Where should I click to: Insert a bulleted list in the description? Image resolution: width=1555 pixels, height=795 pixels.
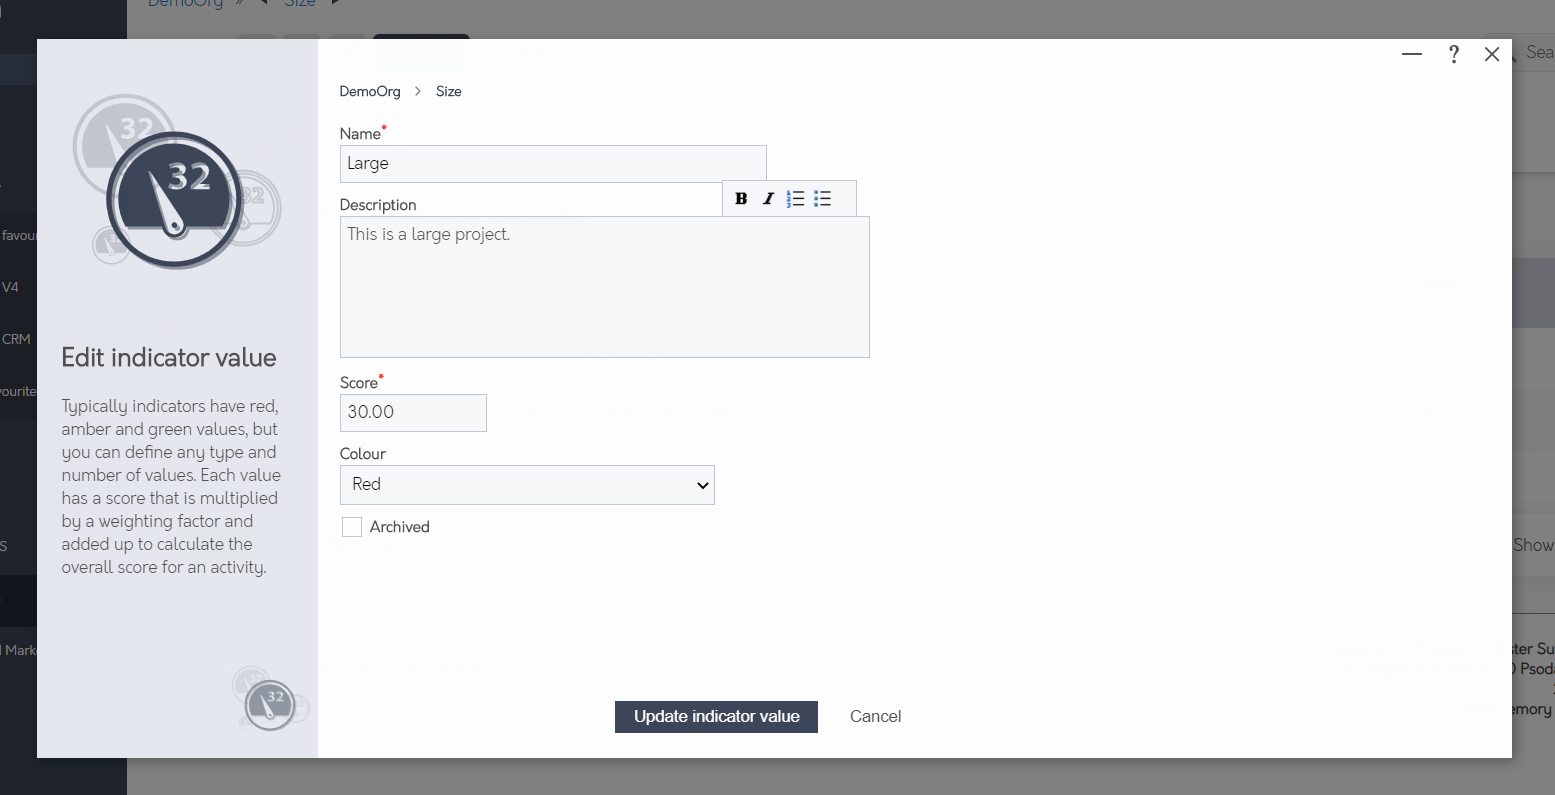(822, 198)
